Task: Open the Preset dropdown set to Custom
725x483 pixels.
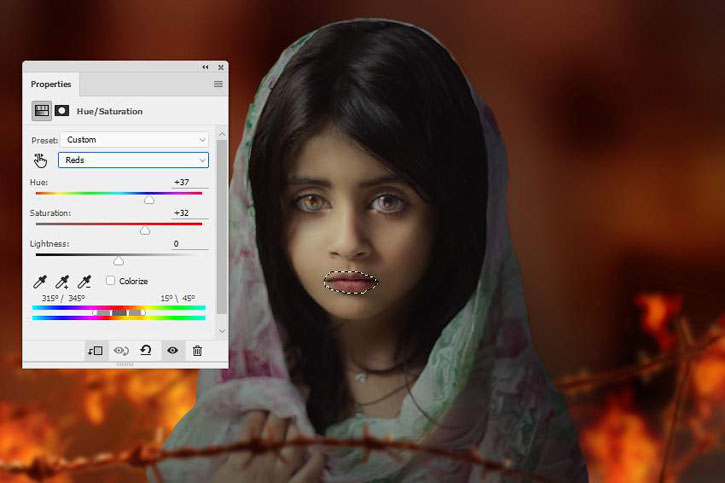Action: click(x=135, y=140)
